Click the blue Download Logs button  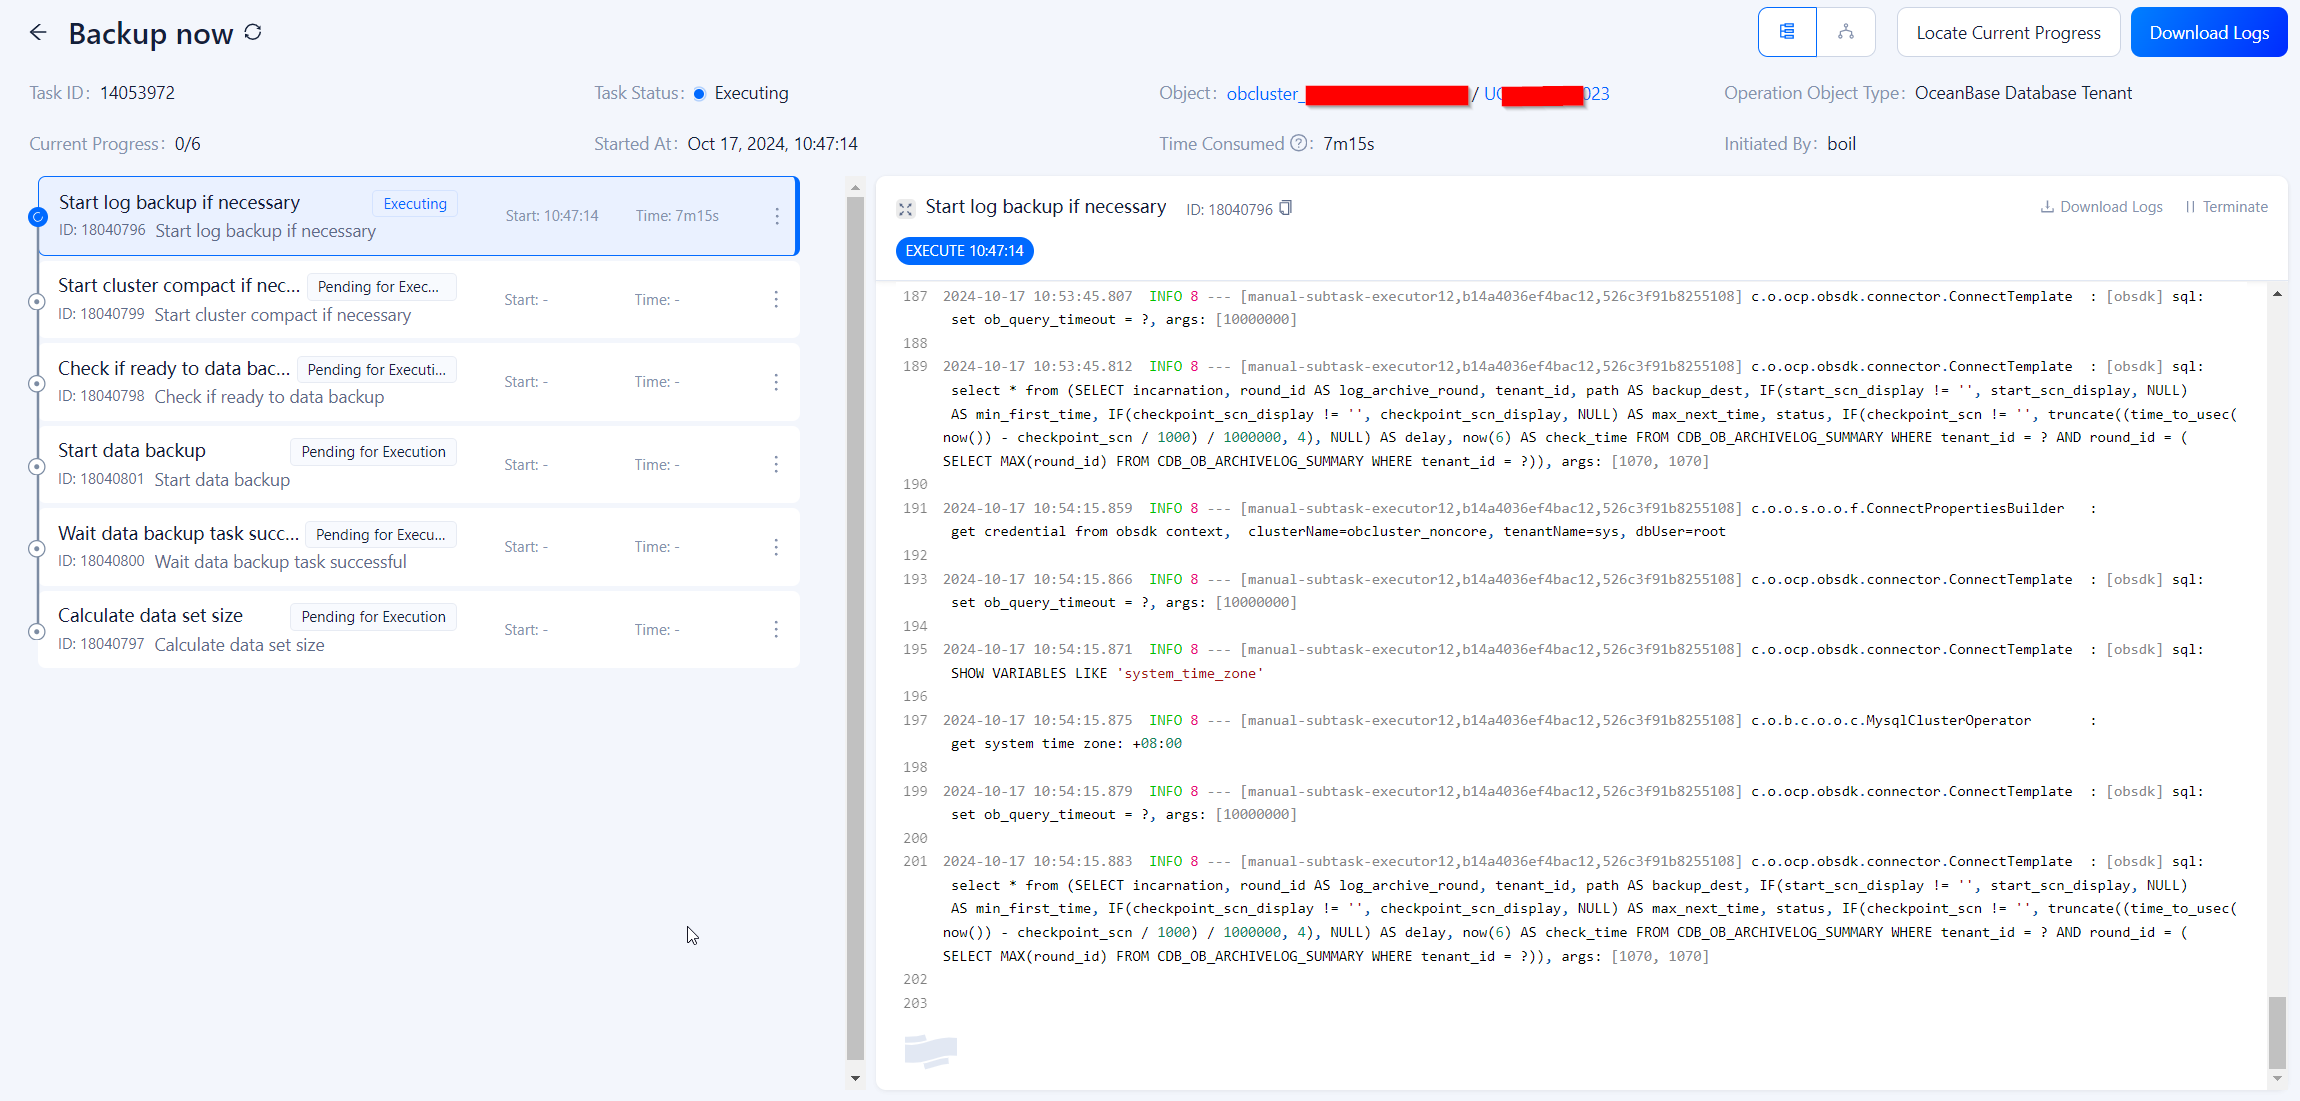(2209, 32)
